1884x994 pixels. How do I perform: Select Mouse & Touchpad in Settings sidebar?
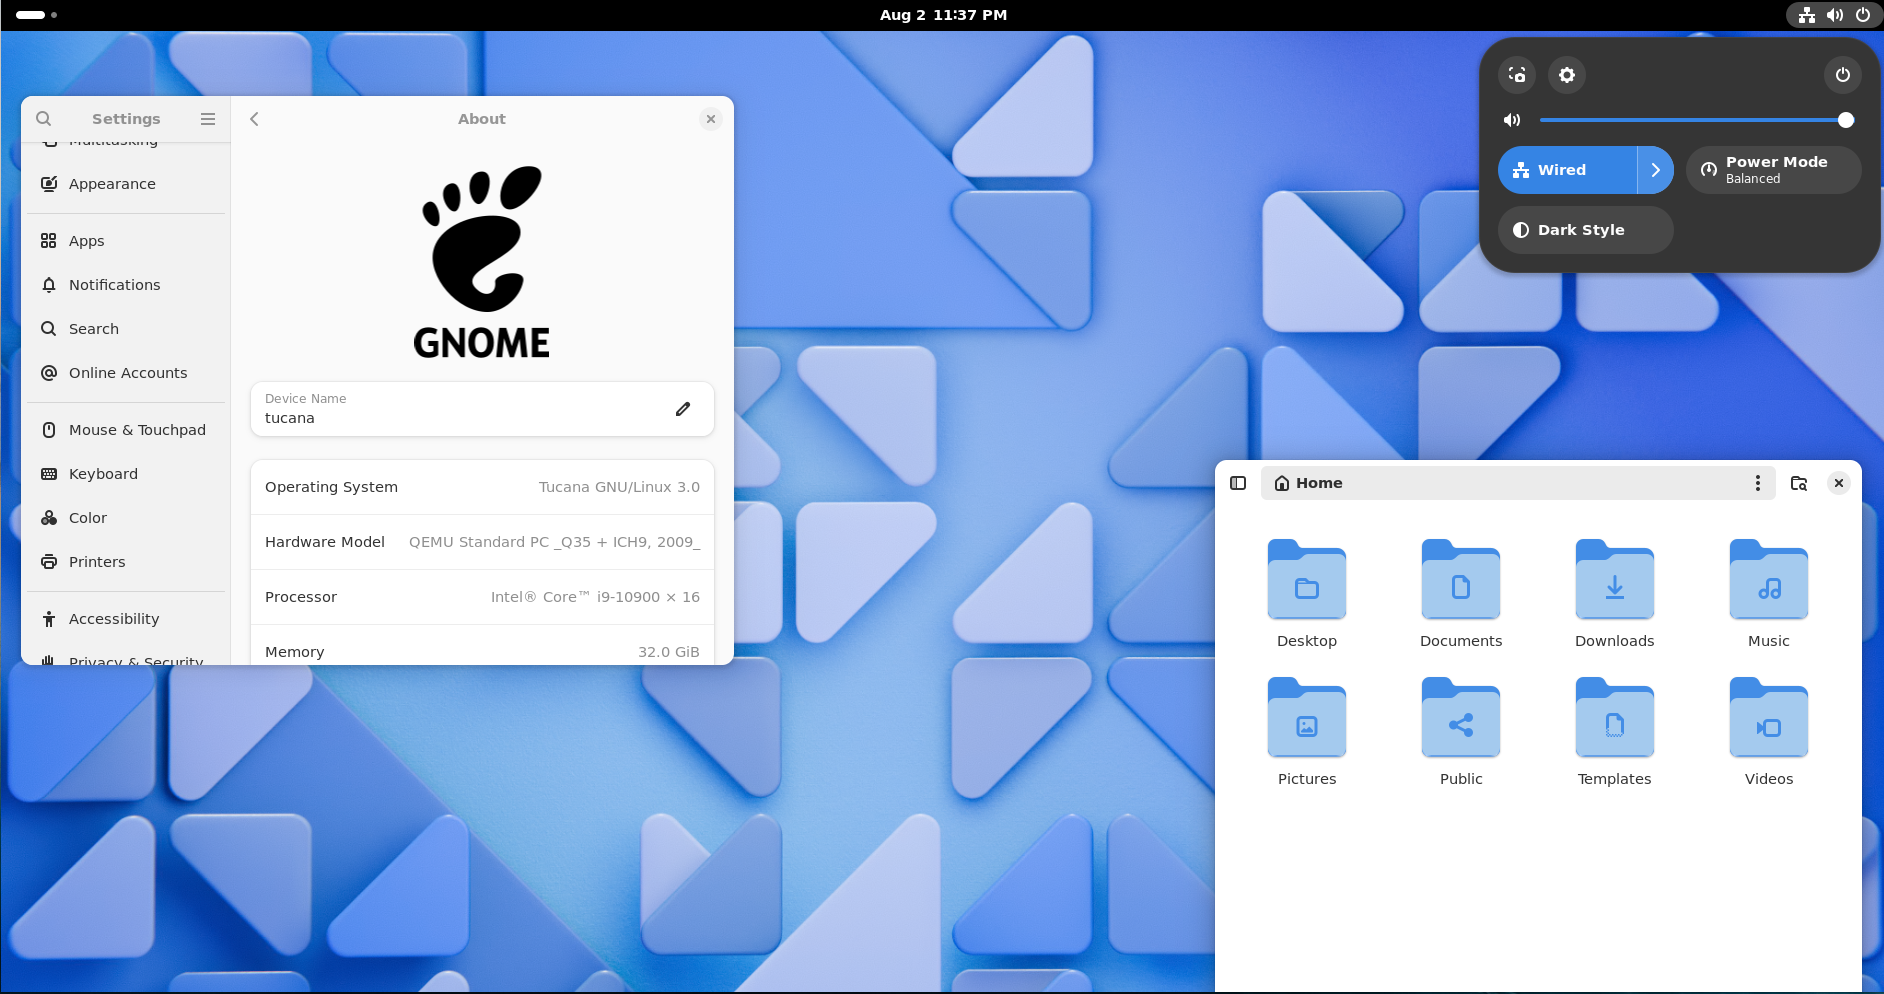tap(137, 430)
